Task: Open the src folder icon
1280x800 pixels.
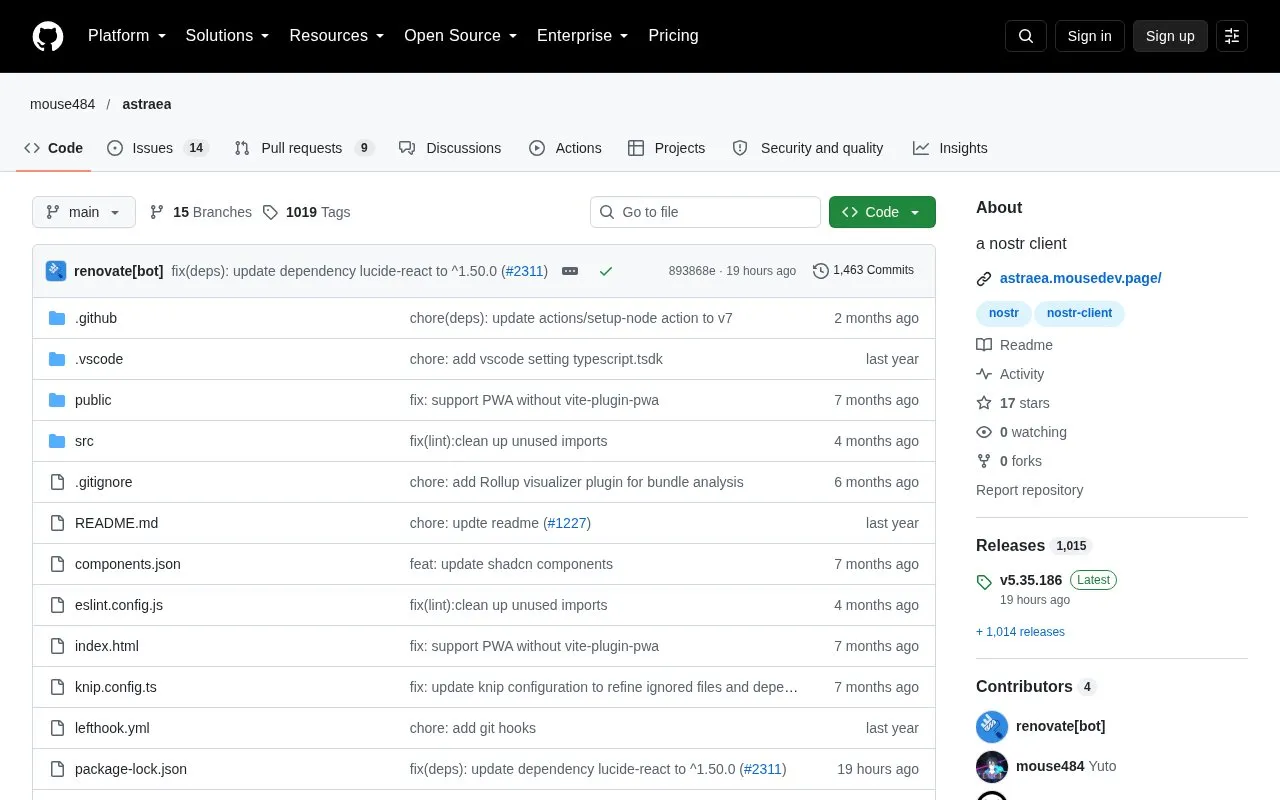Action: (57, 441)
